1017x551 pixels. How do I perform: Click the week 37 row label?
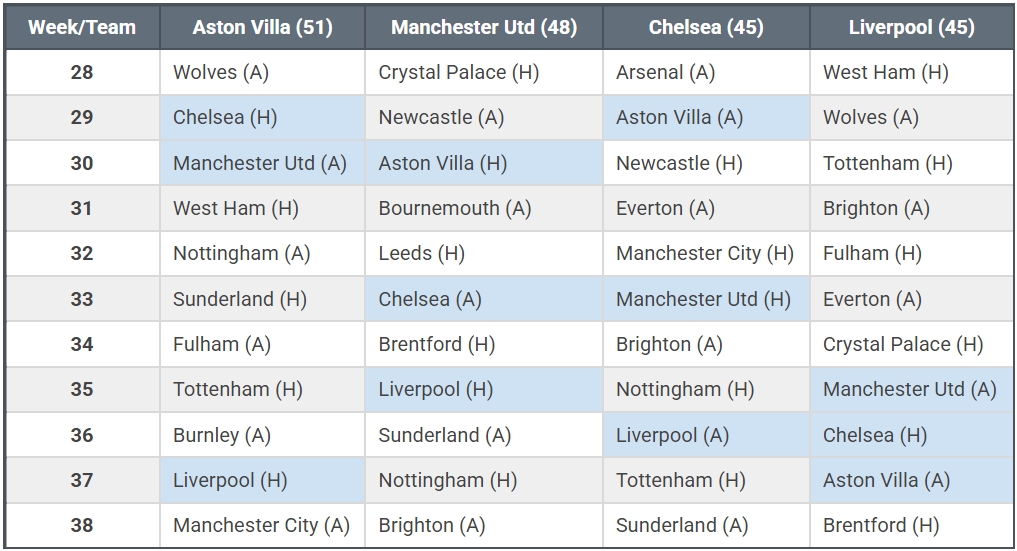(x=82, y=480)
